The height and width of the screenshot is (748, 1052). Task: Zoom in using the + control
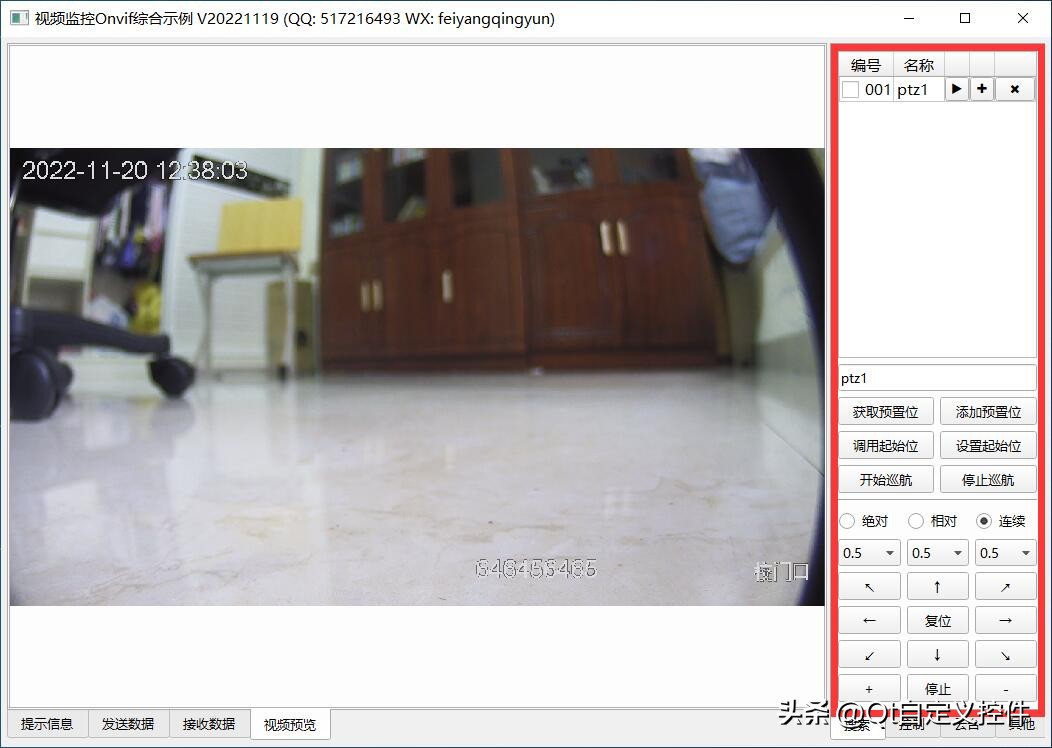click(869, 689)
